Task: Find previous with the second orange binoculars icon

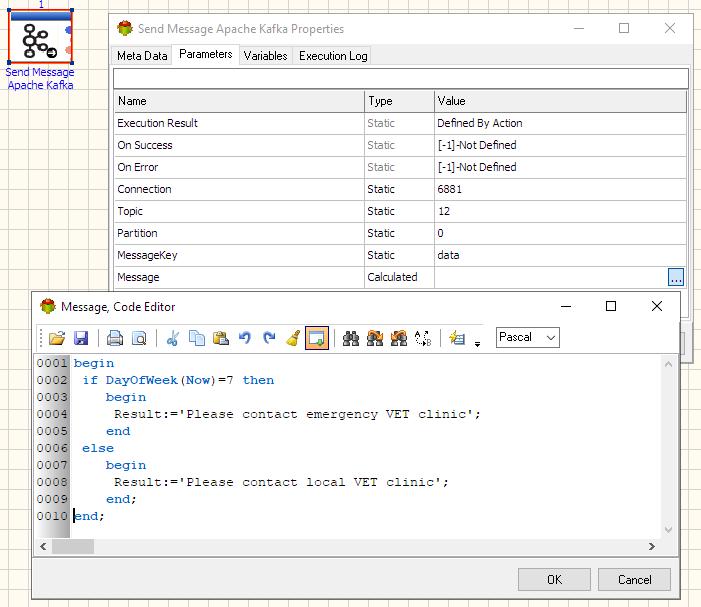Action: [399, 338]
